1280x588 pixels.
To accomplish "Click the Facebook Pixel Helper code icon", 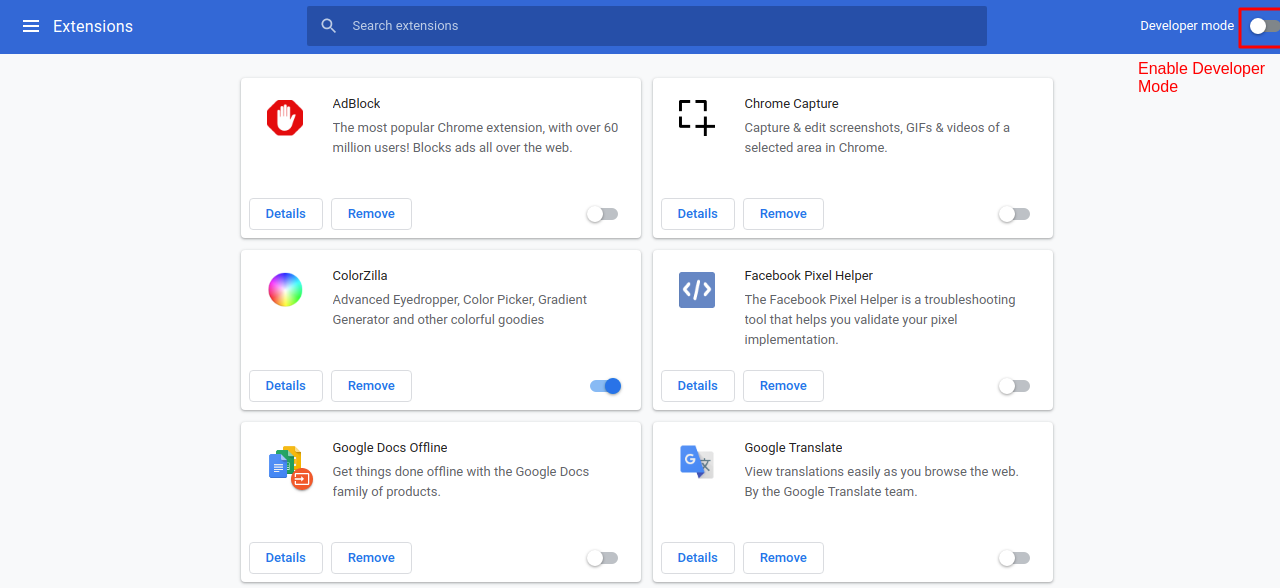I will click(x=697, y=290).
